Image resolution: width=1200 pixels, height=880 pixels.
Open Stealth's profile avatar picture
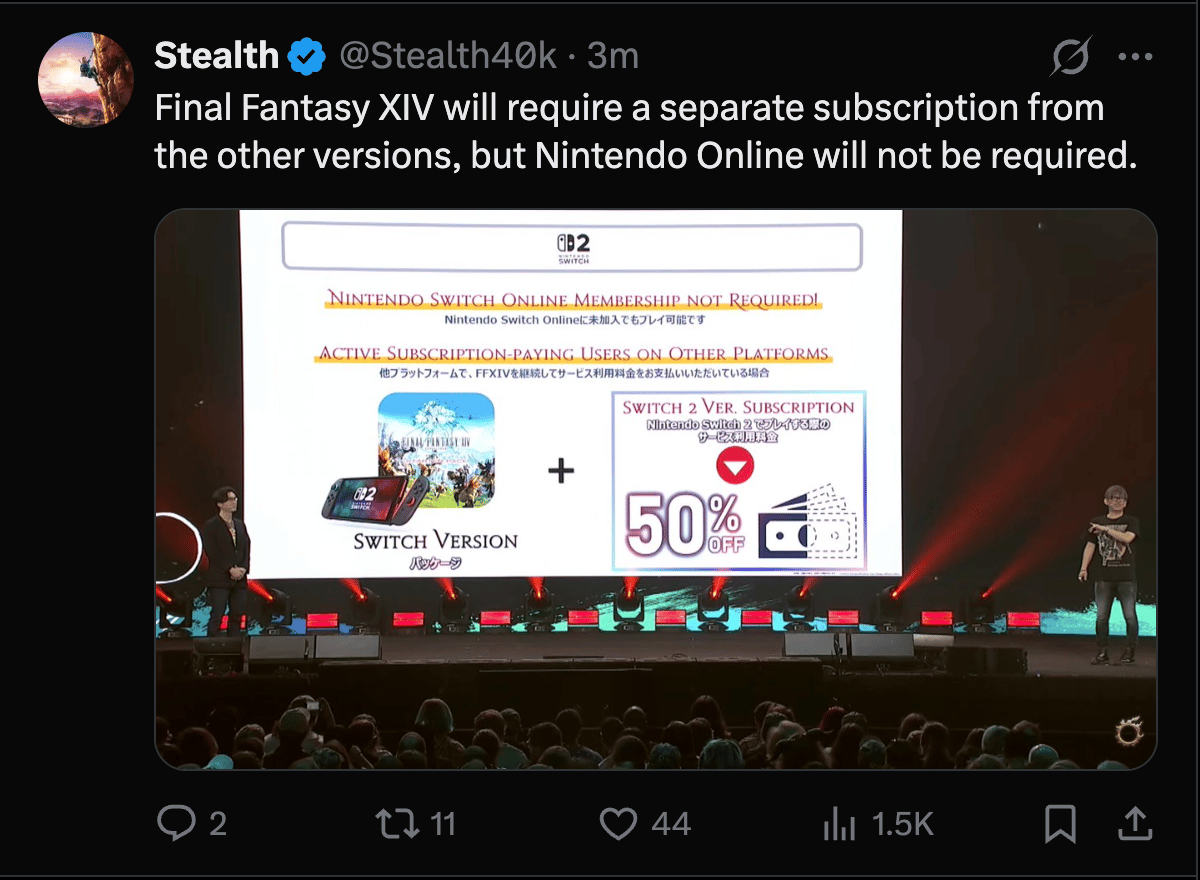(86, 79)
